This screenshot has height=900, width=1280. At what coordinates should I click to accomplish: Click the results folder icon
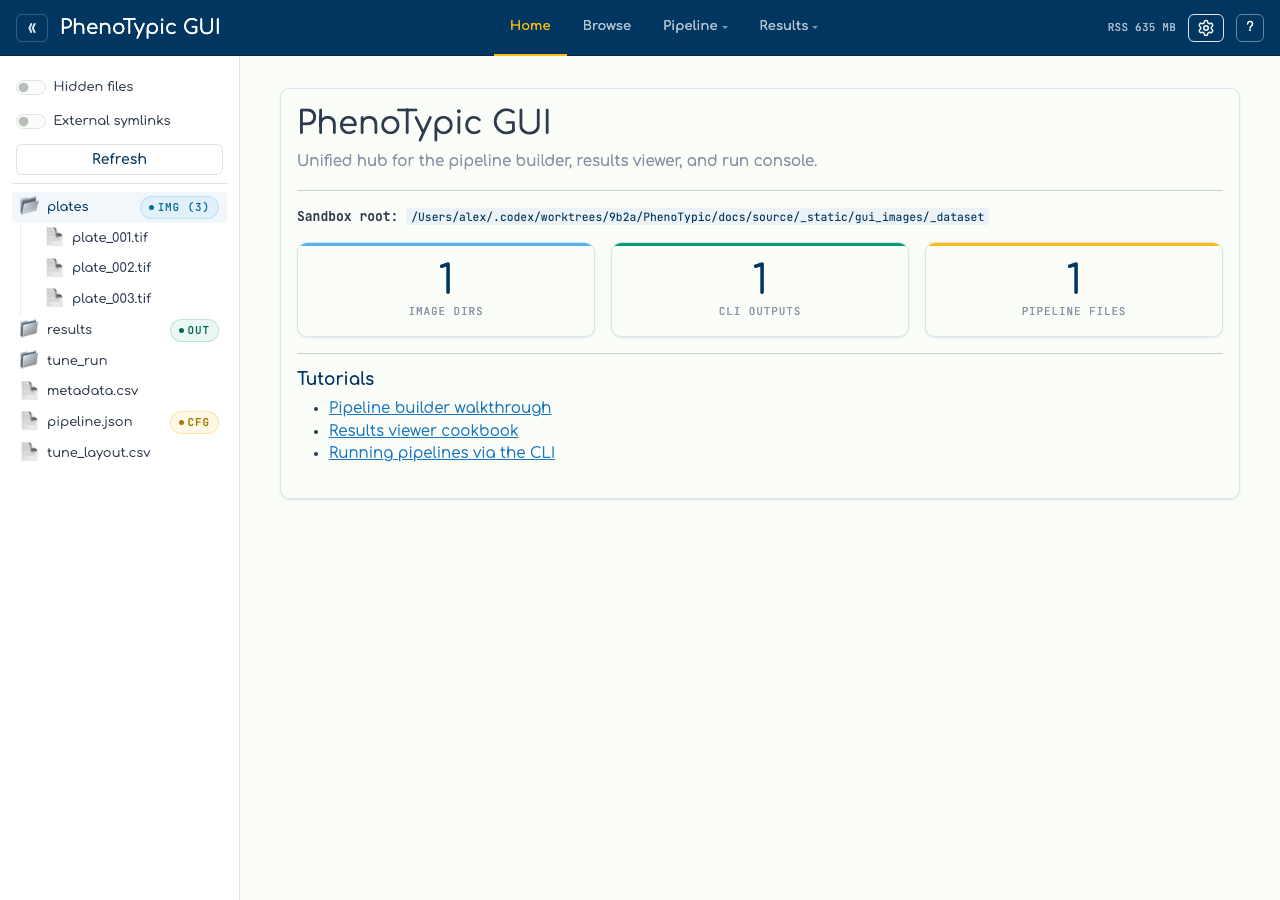click(29, 329)
